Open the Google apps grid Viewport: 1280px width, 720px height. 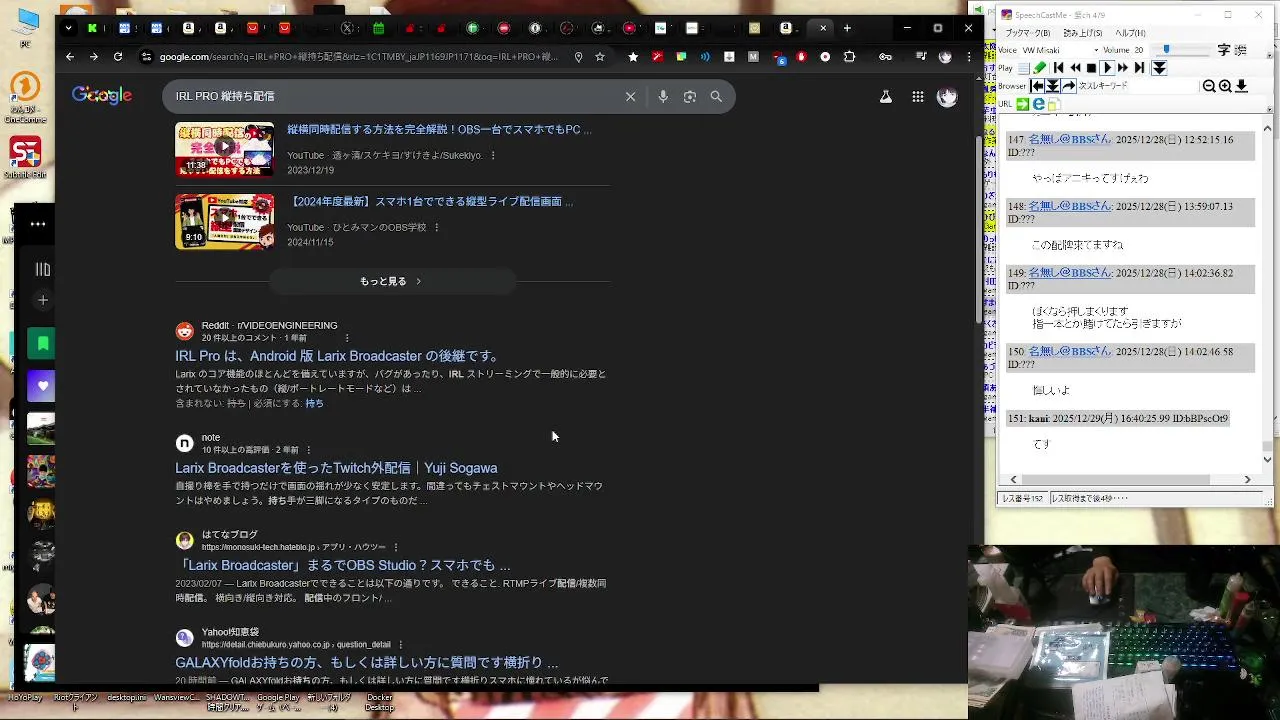click(917, 97)
